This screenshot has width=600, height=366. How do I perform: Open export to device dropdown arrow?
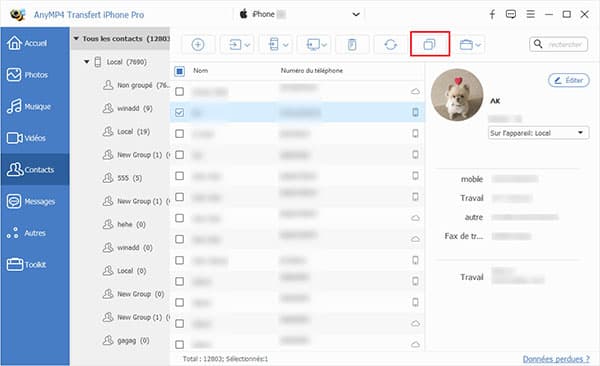point(285,45)
